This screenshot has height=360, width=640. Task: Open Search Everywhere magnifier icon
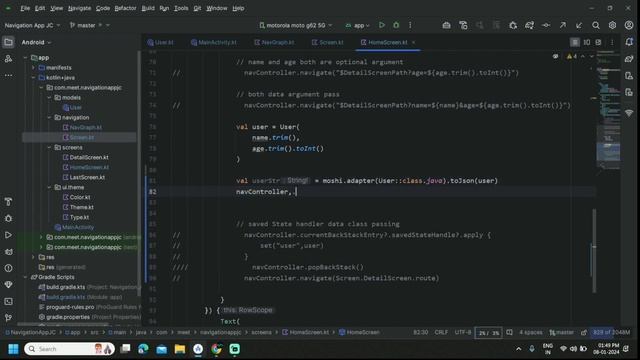tap(596, 25)
